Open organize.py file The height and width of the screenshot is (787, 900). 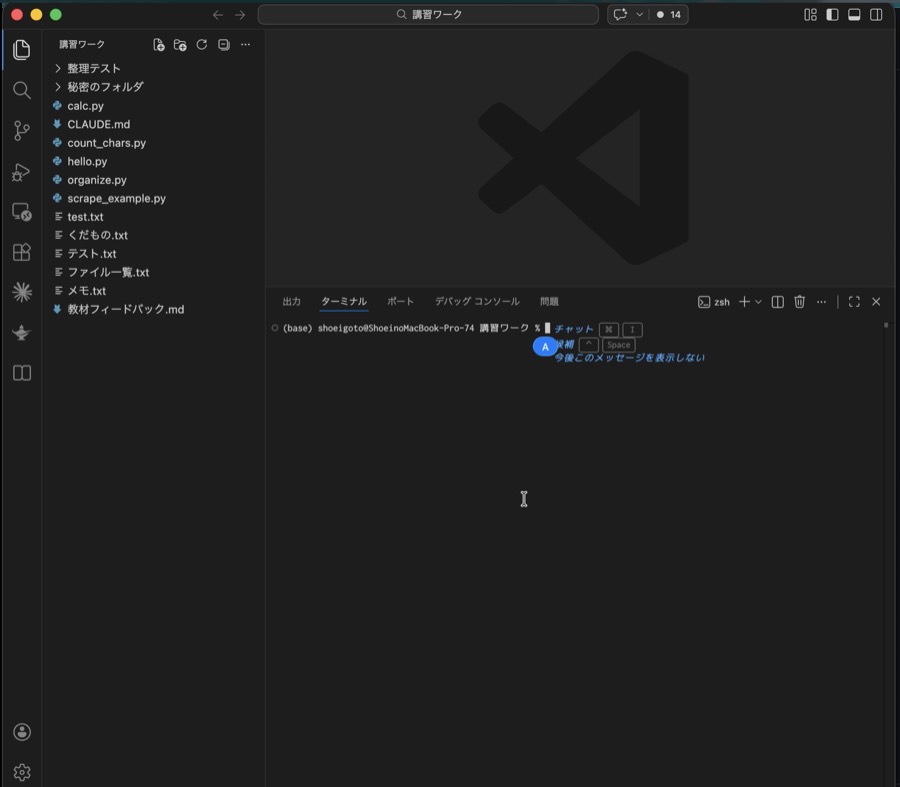pos(153,180)
